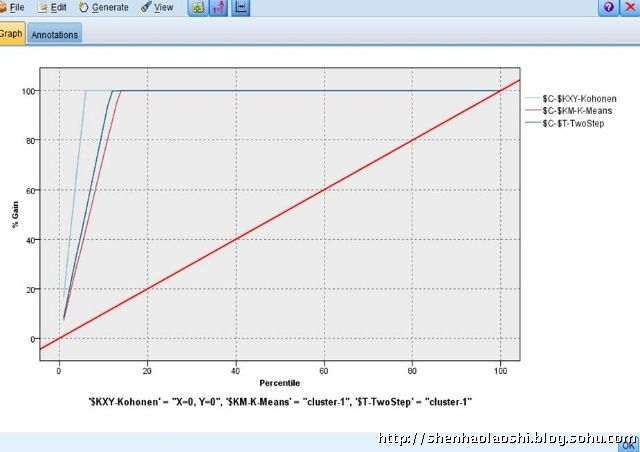Click the K-Means legend line swatch
The width and height of the screenshot is (640, 452).
pyautogui.click(x=532, y=110)
